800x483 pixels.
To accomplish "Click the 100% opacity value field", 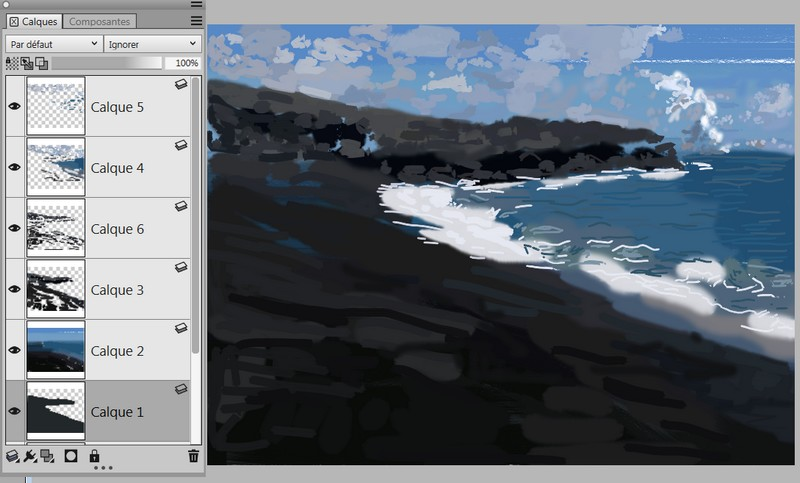I will click(x=183, y=63).
